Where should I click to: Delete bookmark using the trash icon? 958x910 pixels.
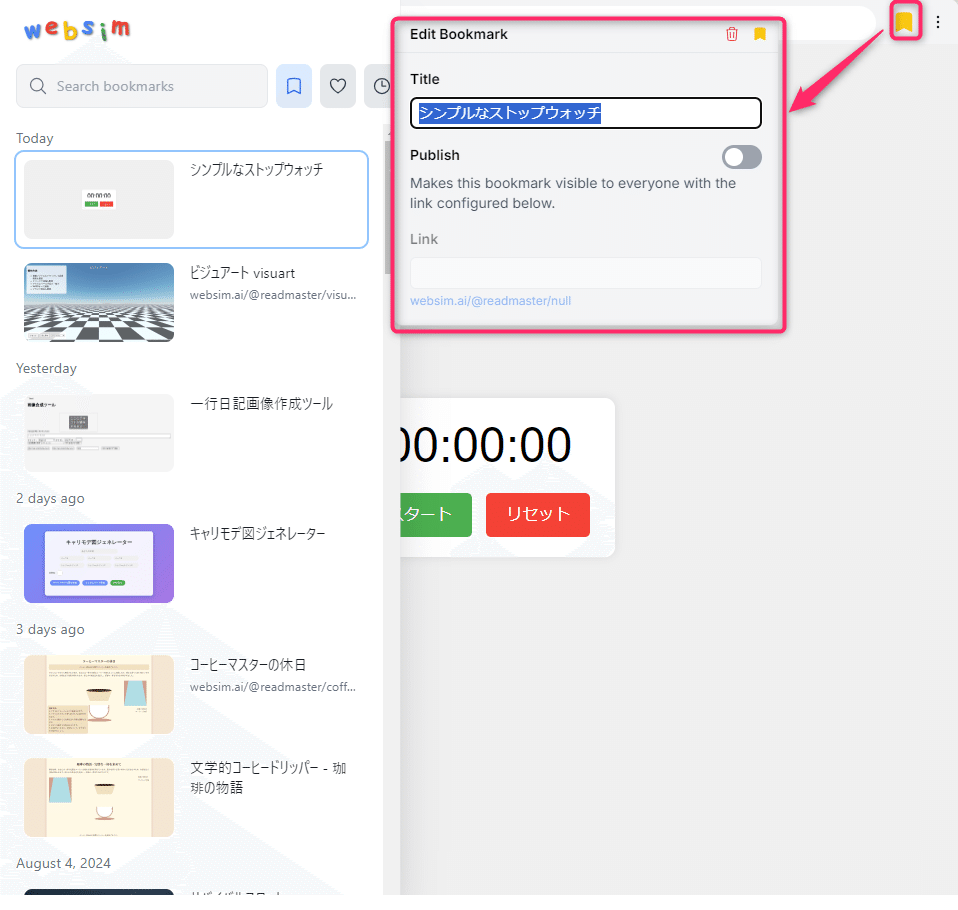coord(731,34)
